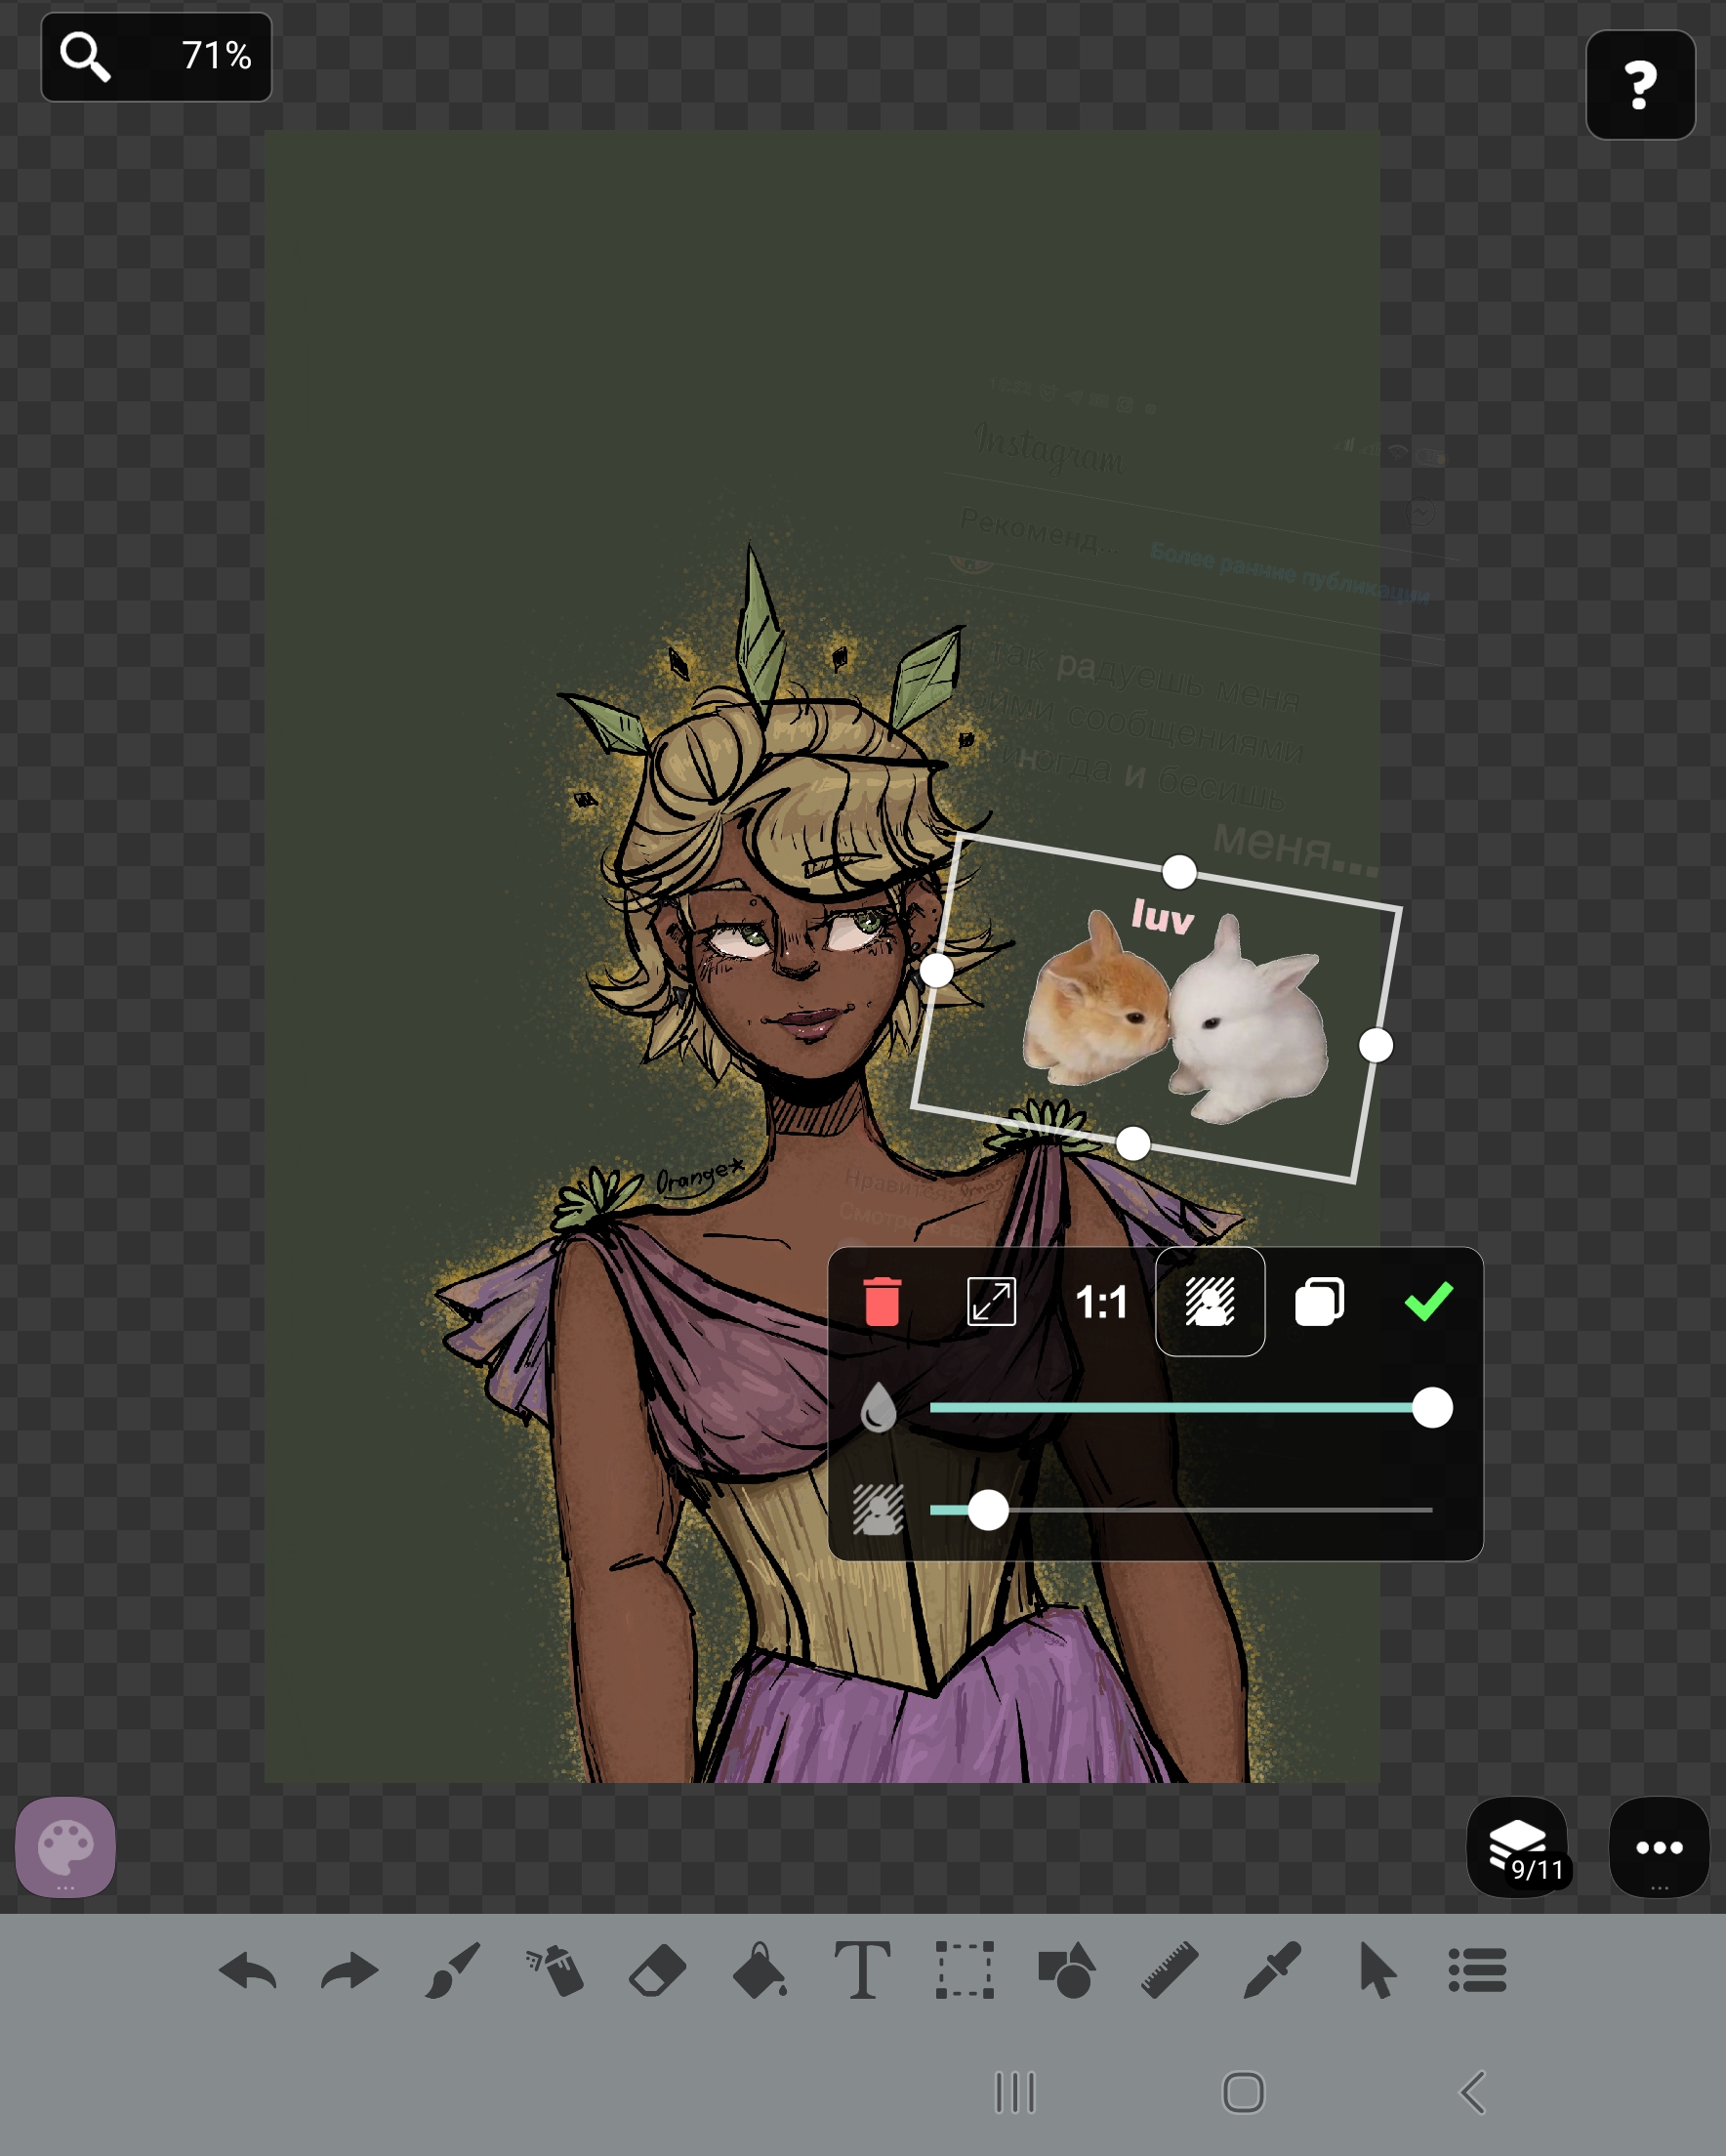This screenshot has width=1726, height=2156.
Task: Undo the last action
Action: [248, 1972]
